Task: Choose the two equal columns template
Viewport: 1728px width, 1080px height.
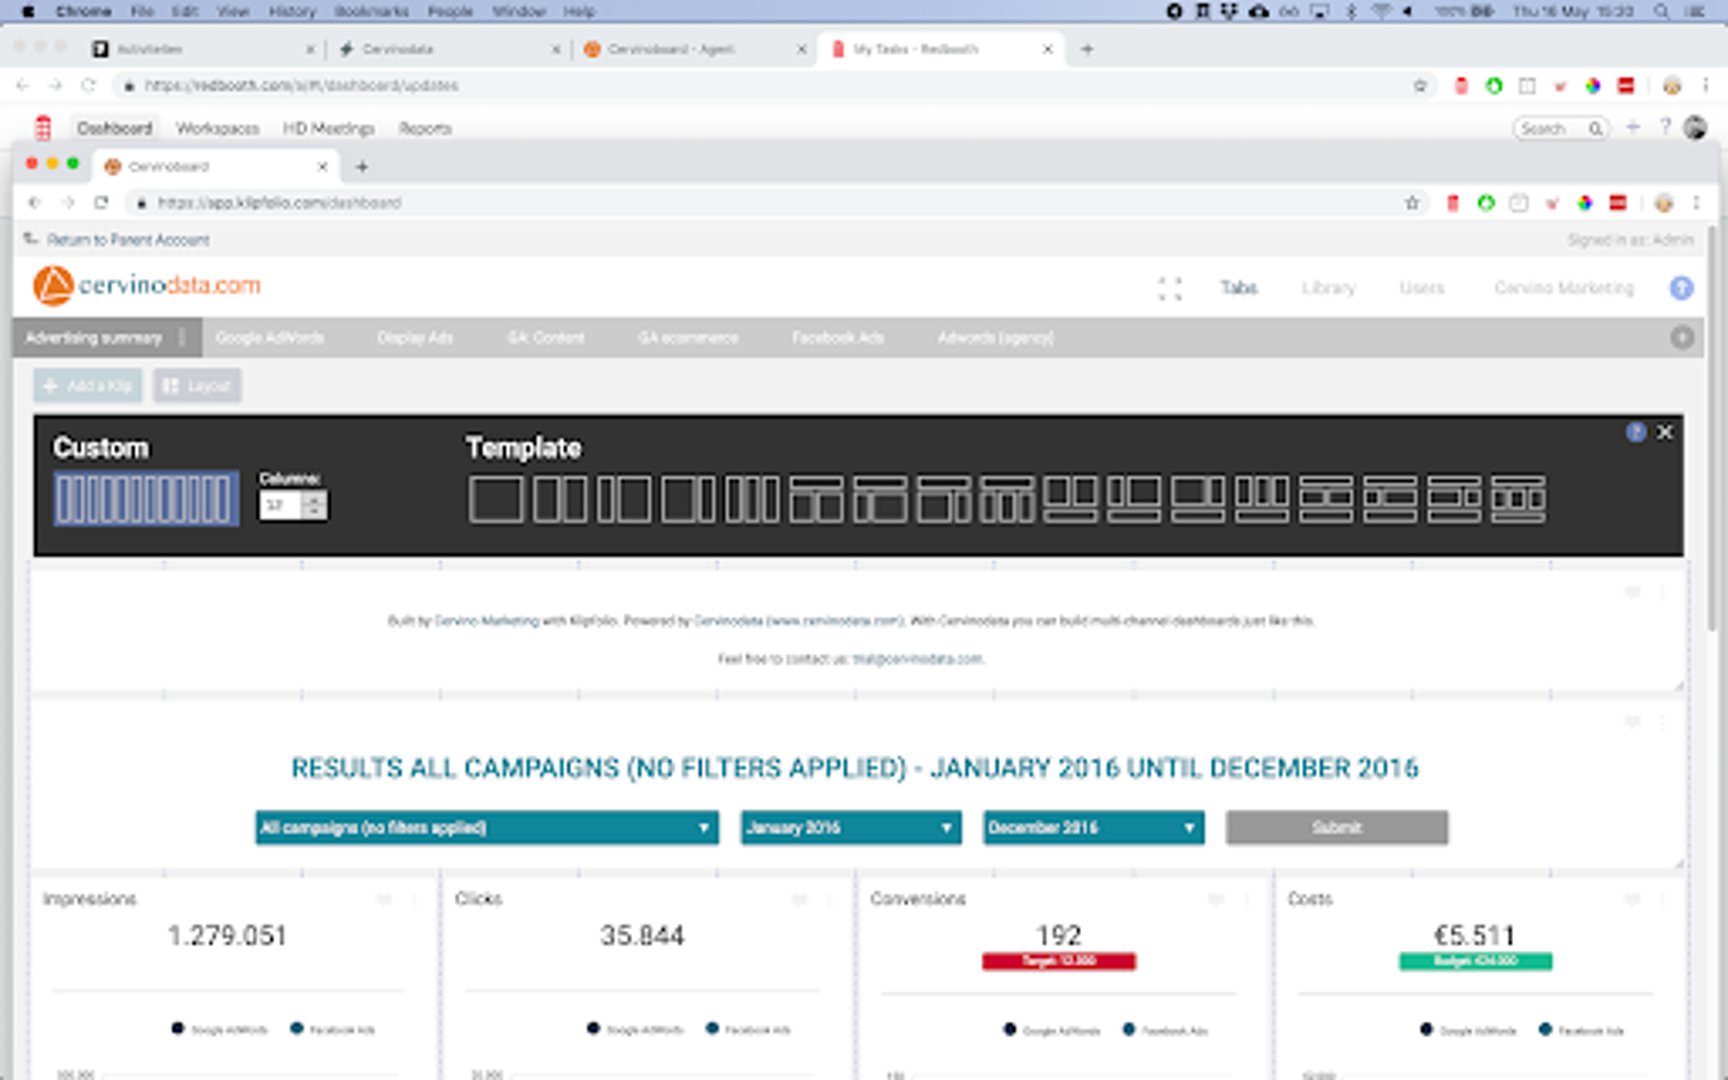Action: click(x=559, y=499)
